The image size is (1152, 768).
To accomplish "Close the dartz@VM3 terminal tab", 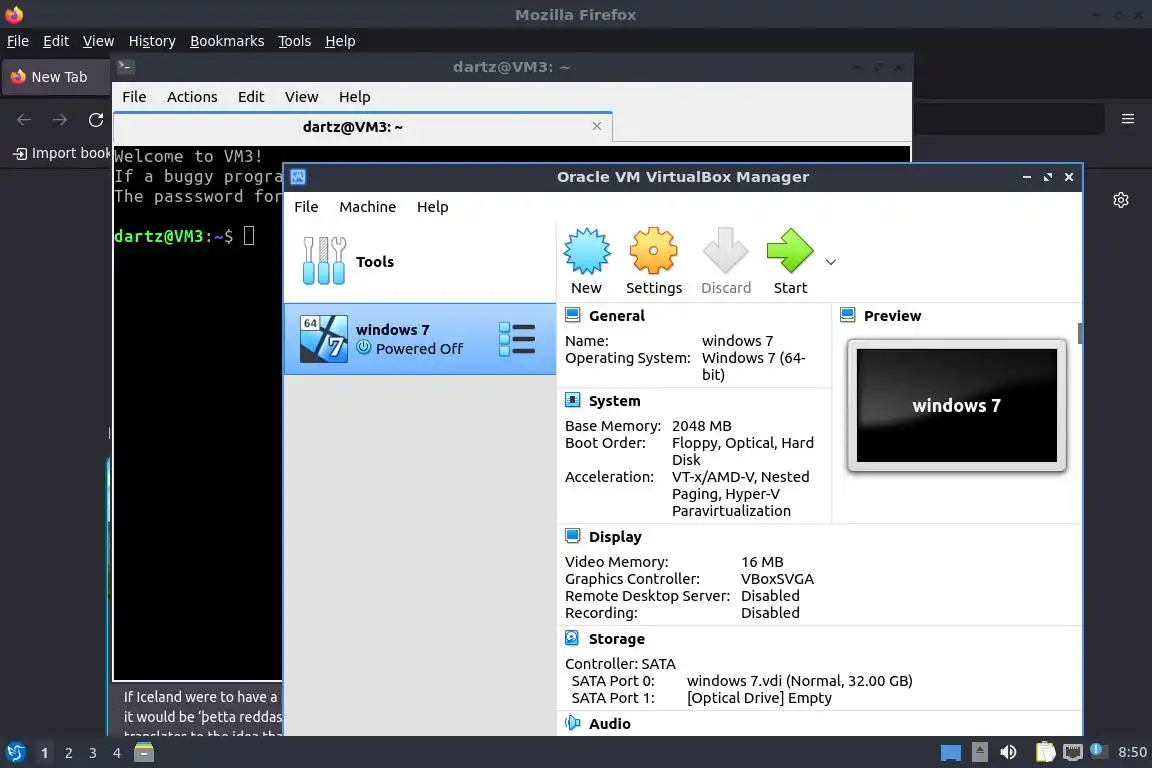I will coord(597,126).
